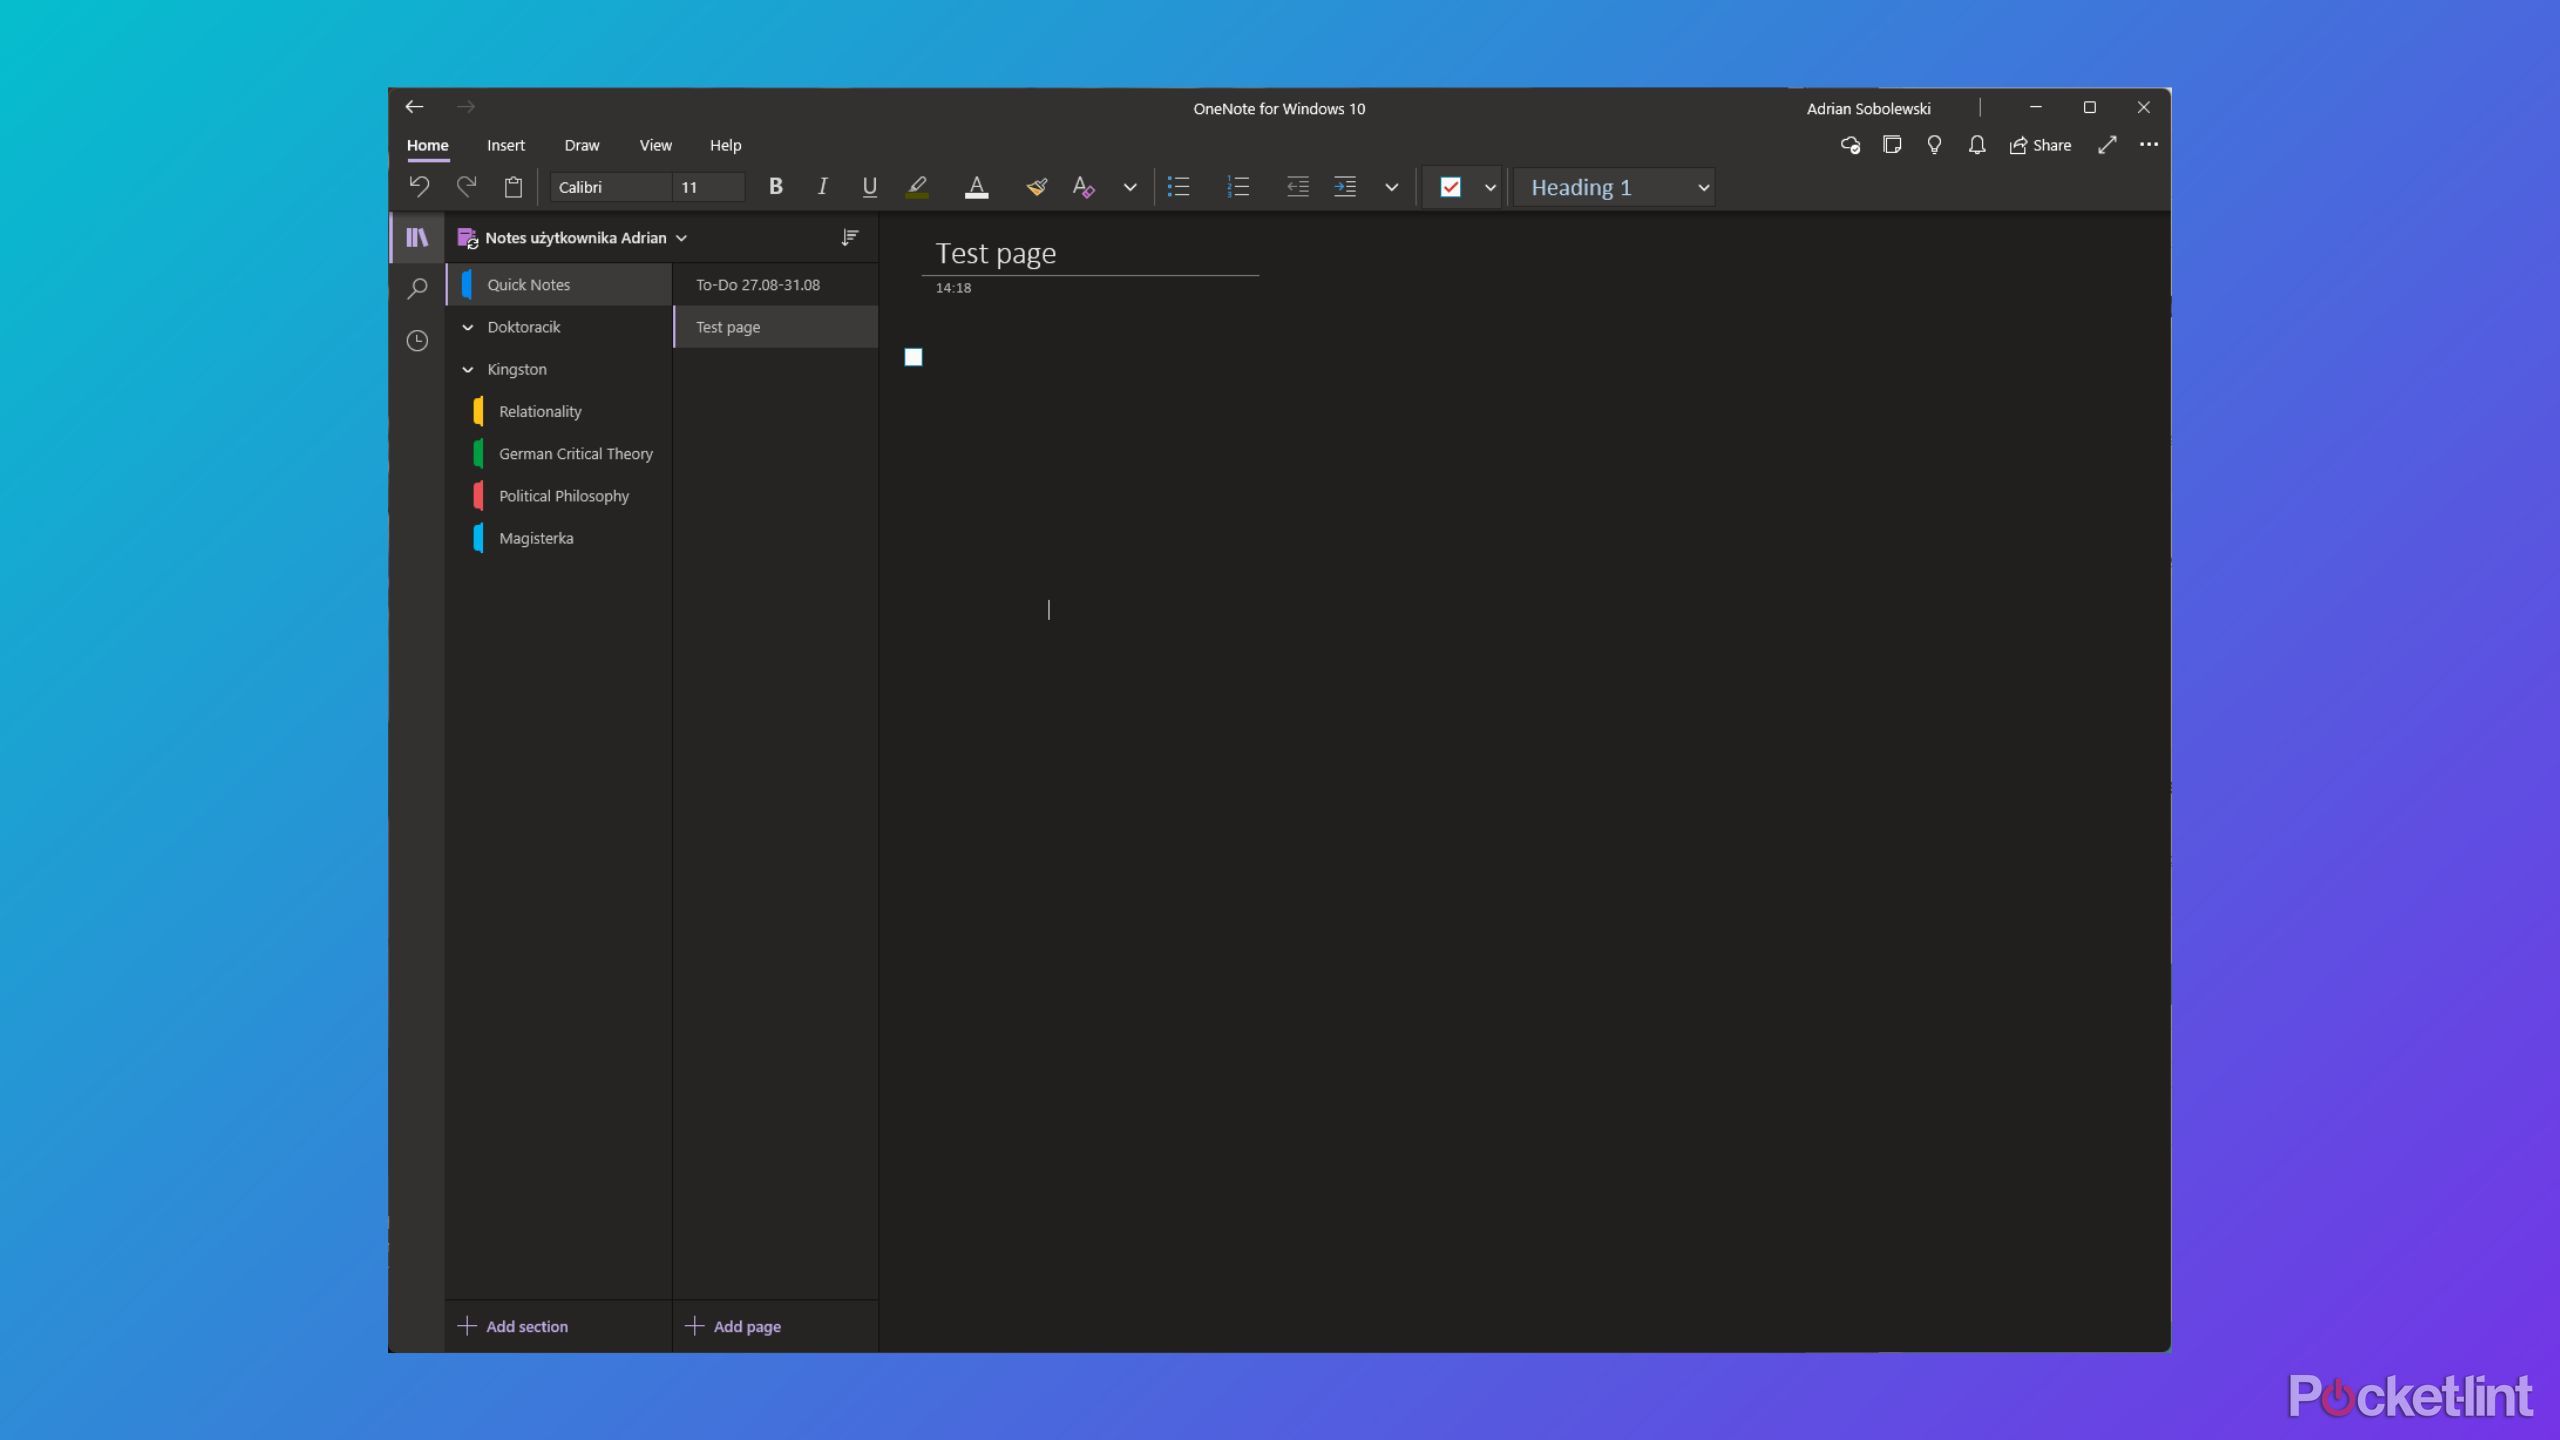Screen dimensions: 2560x1440
Task: Click the back navigation arrow
Action: [414, 107]
